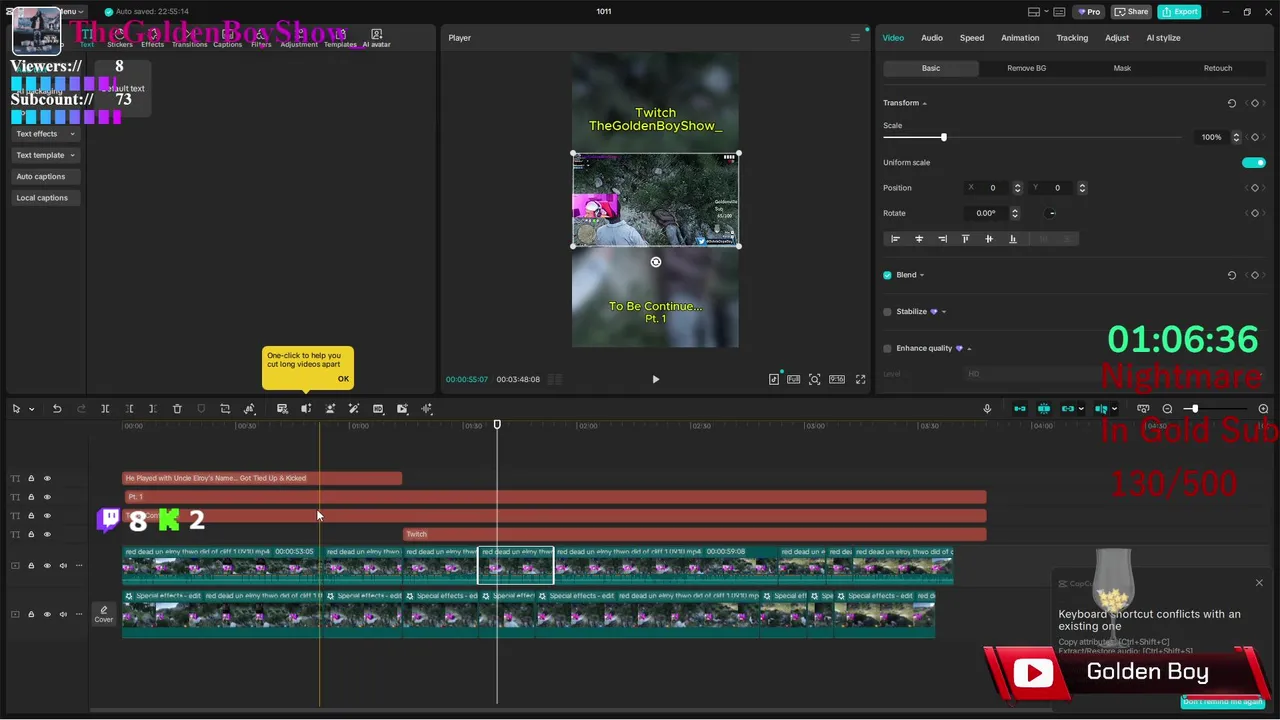Screen dimensions: 1280x720
Task: Enable the Enhance quality checkbox
Action: pyautogui.click(x=887, y=348)
